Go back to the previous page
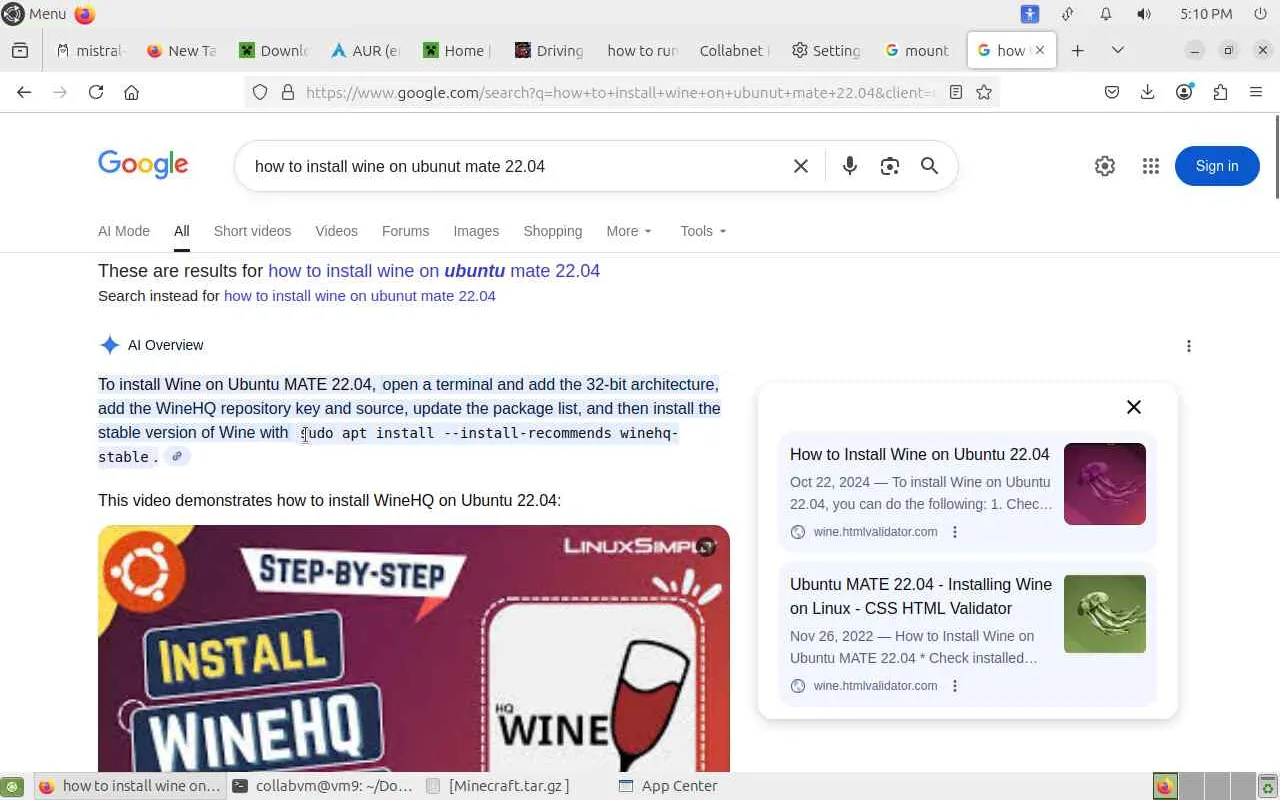 click(24, 92)
